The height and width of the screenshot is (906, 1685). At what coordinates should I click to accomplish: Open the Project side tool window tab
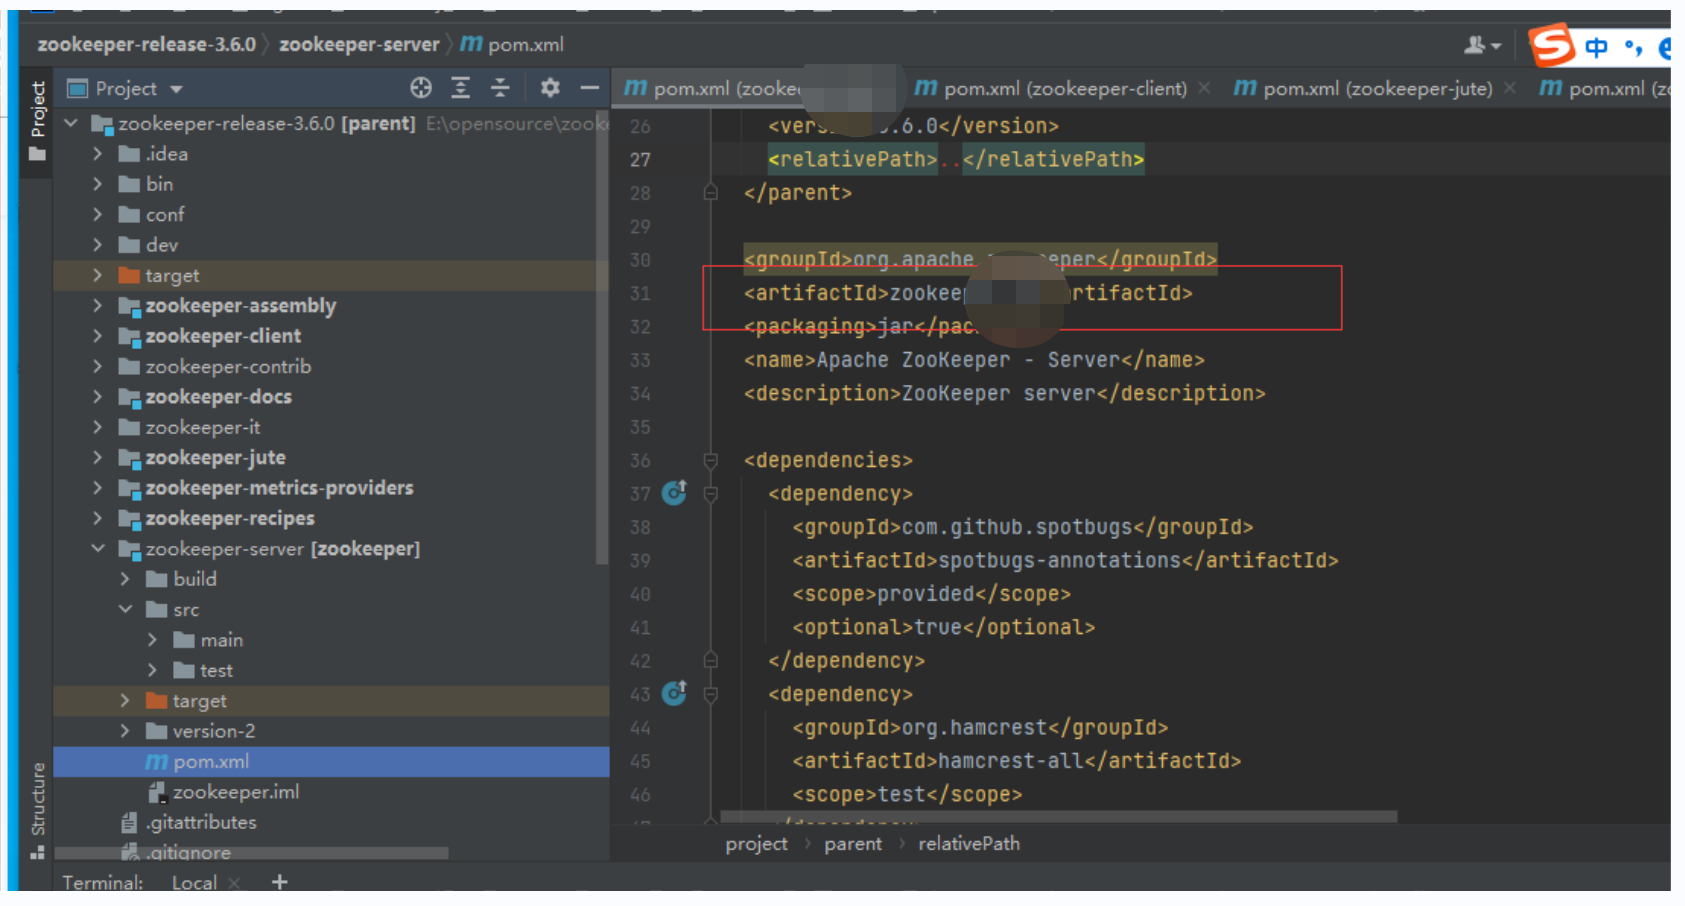point(38,121)
